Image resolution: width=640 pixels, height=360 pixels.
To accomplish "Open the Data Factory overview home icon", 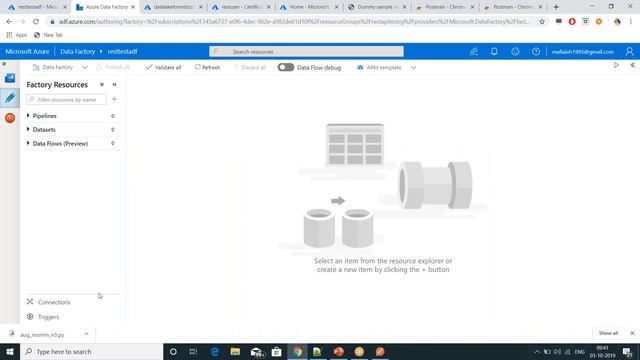I will tap(10, 78).
